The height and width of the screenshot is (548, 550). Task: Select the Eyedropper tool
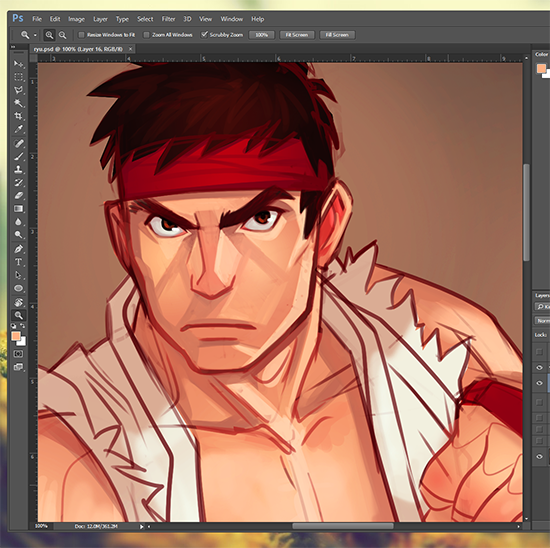[x=18, y=129]
